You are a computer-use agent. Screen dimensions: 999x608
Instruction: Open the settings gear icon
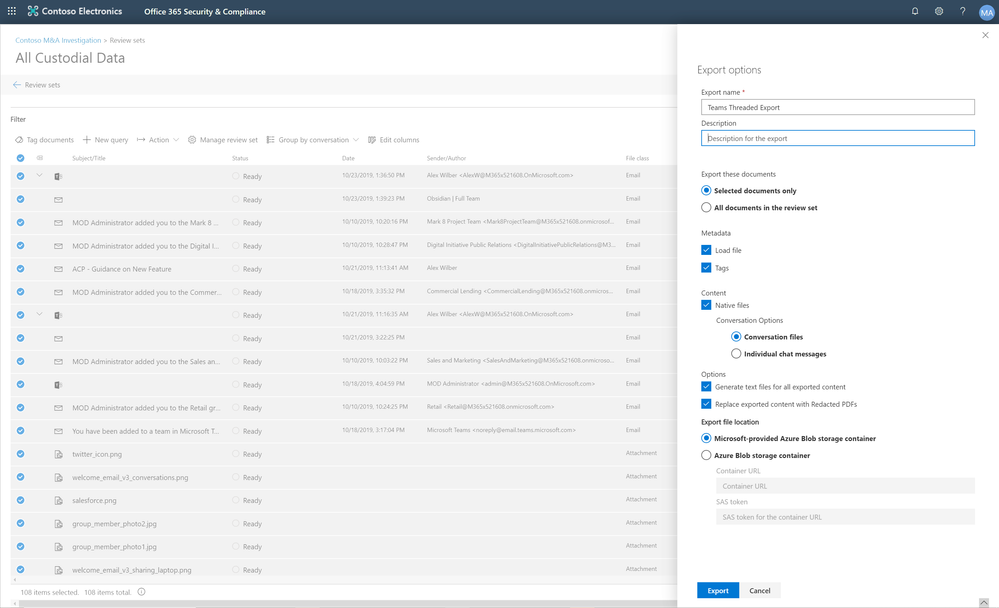(939, 11)
